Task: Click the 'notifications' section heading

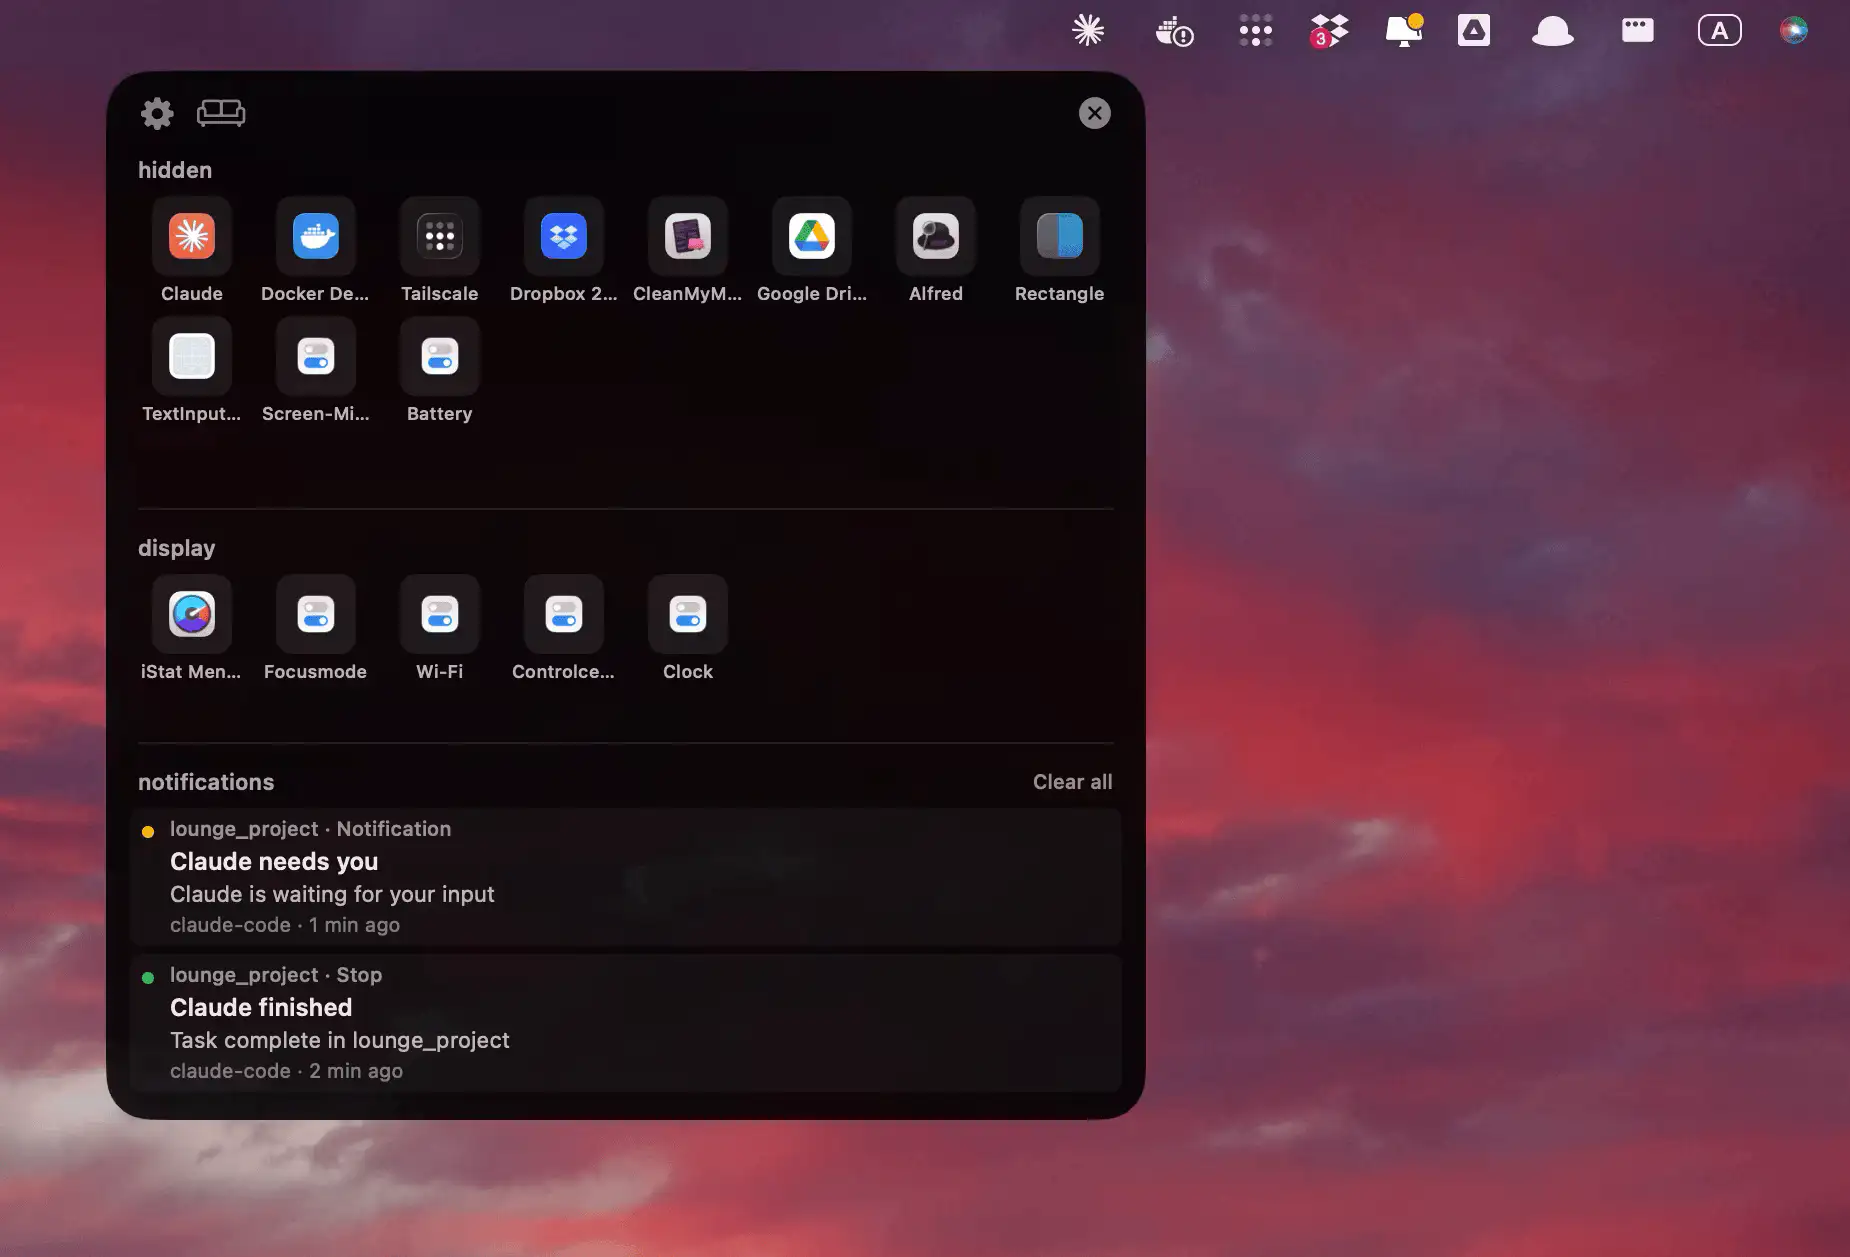Action: point(206,782)
